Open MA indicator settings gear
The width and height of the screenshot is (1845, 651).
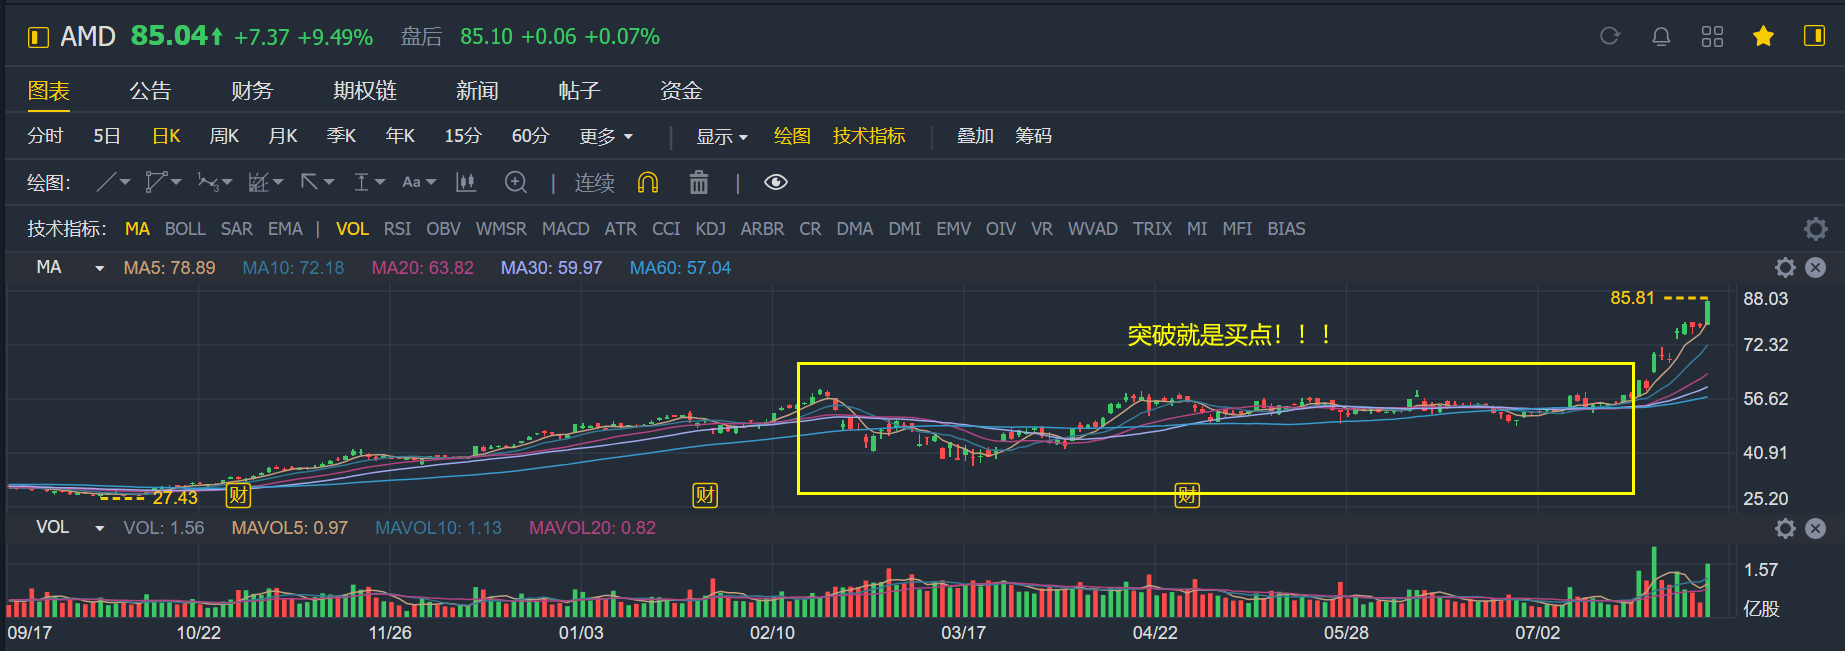tap(1785, 267)
